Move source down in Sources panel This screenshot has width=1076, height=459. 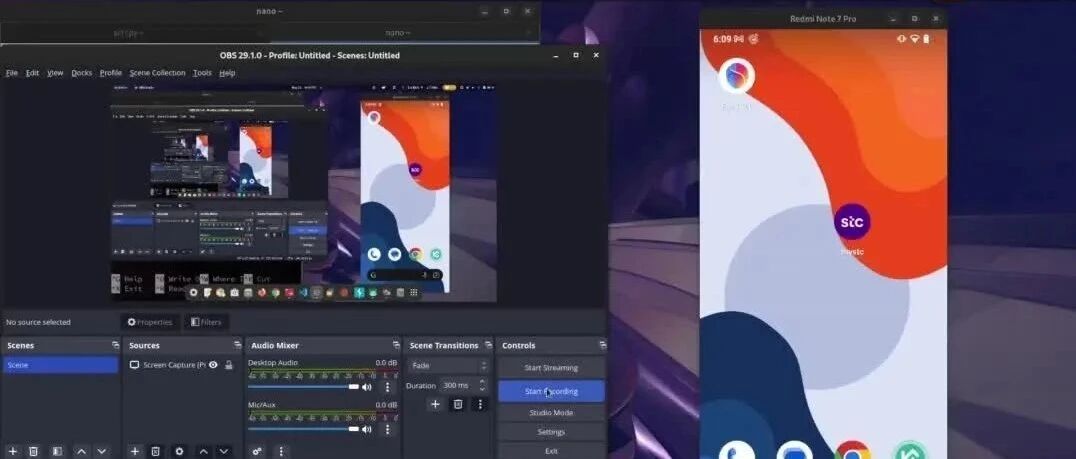tap(224, 451)
